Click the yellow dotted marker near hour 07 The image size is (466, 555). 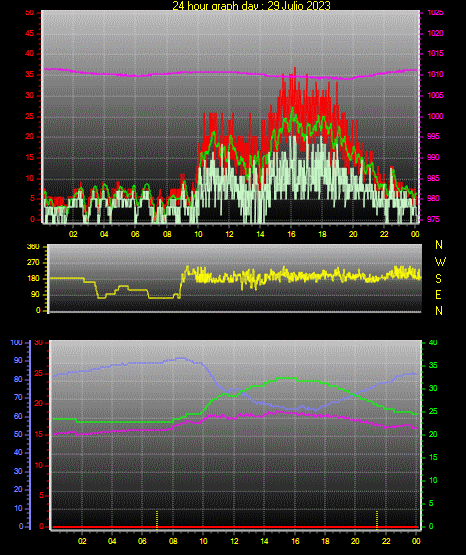click(157, 520)
